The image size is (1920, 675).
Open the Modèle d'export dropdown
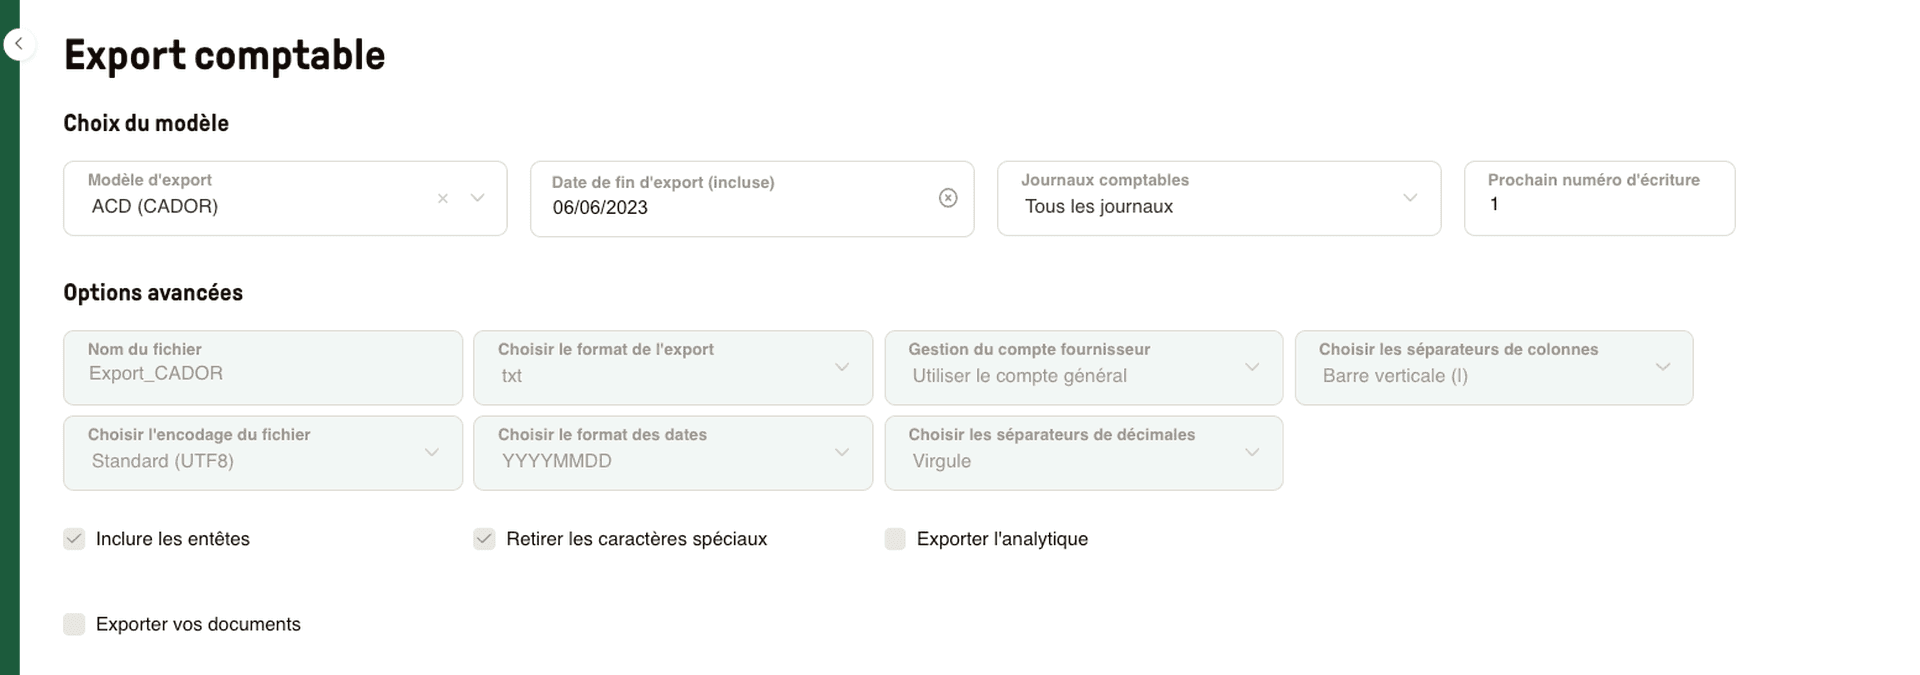478,198
